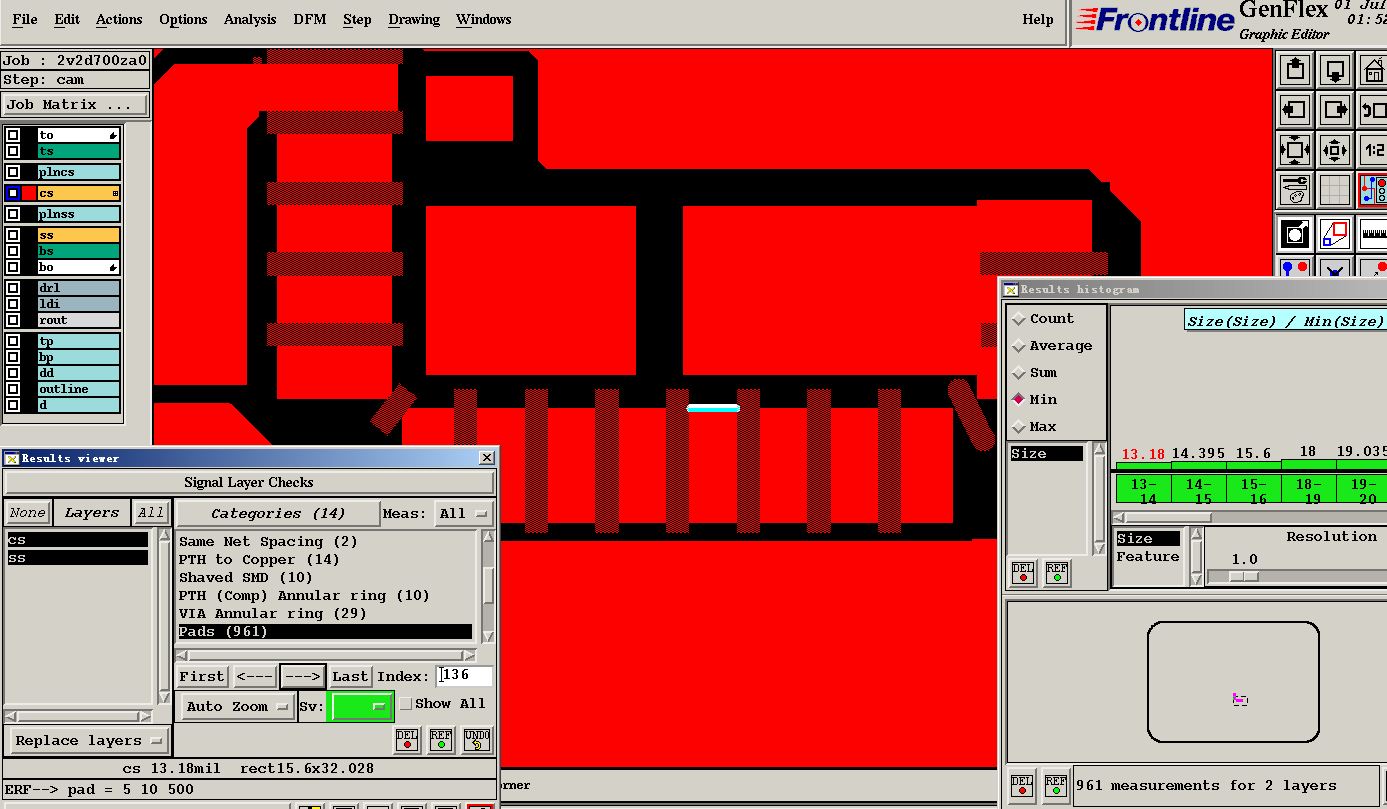Click the home view icon
The height and width of the screenshot is (809, 1387).
[x=1373, y=71]
